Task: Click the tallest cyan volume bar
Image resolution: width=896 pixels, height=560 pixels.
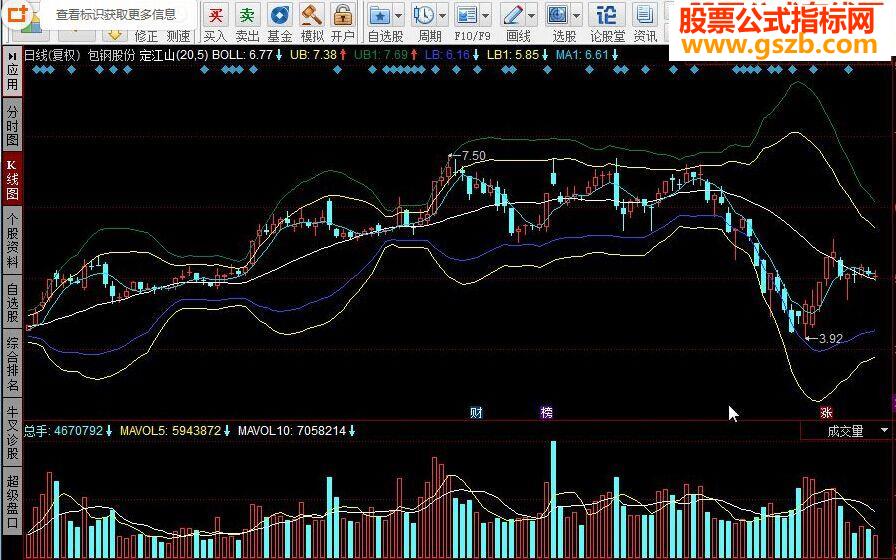Action: coord(553,500)
